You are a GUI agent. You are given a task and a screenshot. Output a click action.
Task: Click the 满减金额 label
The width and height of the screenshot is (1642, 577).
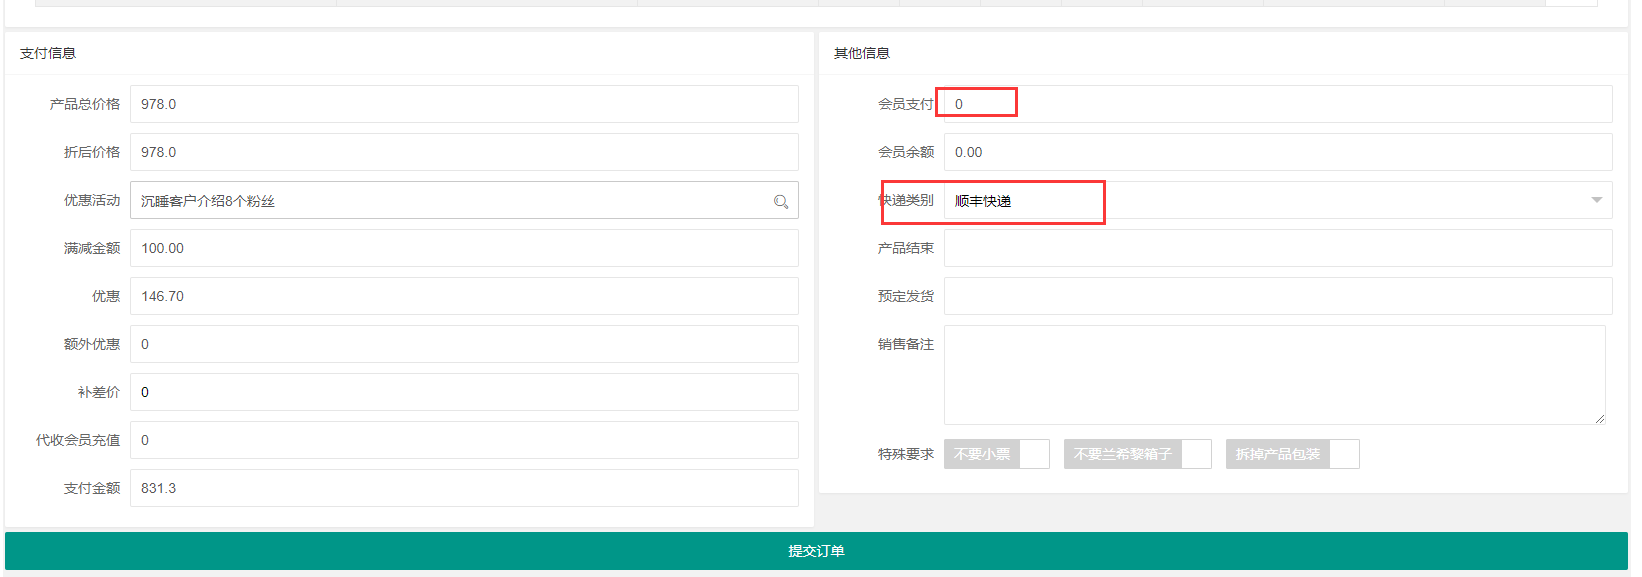(92, 248)
